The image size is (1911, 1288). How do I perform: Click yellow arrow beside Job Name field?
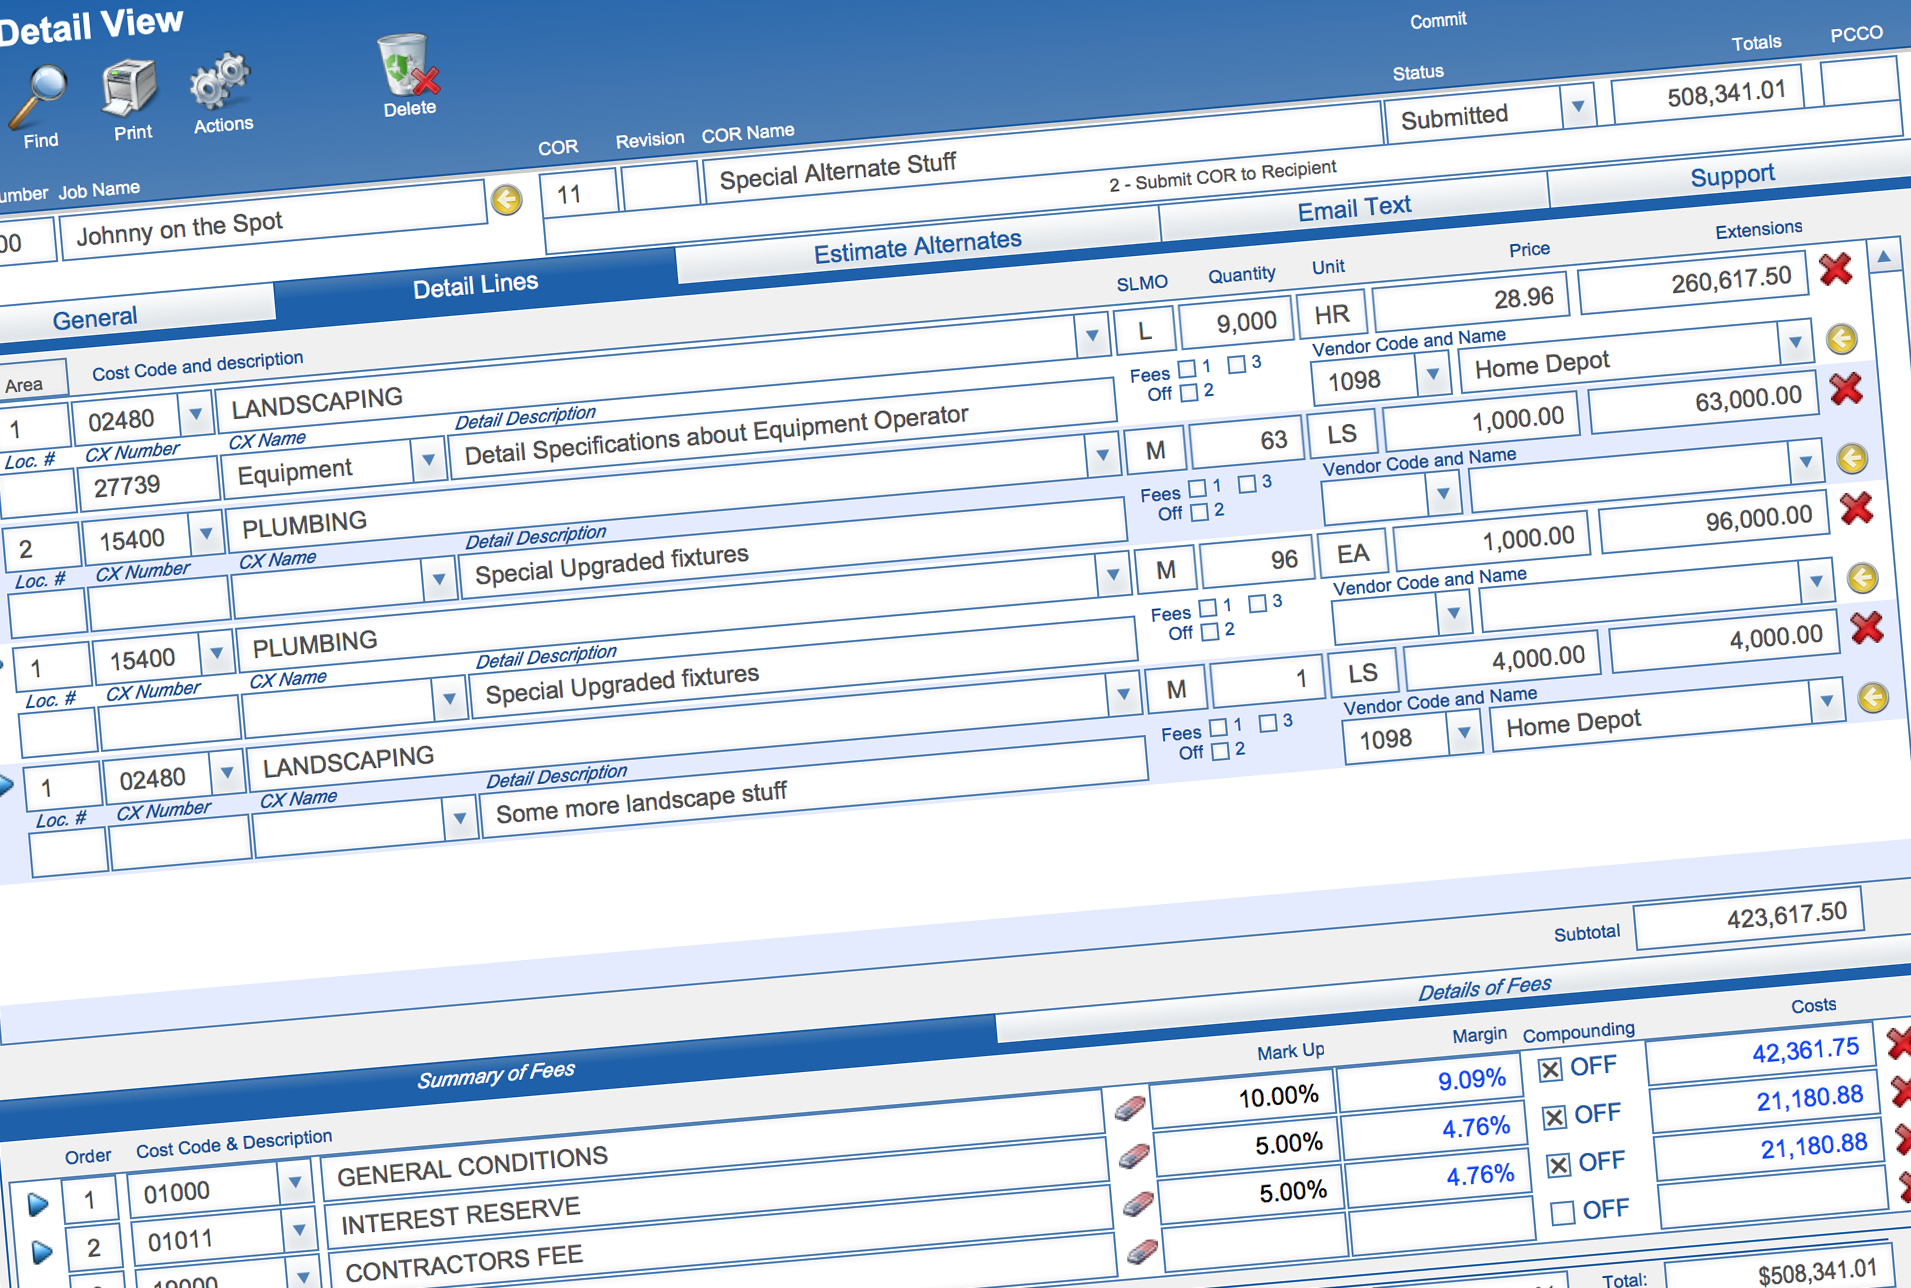(507, 200)
